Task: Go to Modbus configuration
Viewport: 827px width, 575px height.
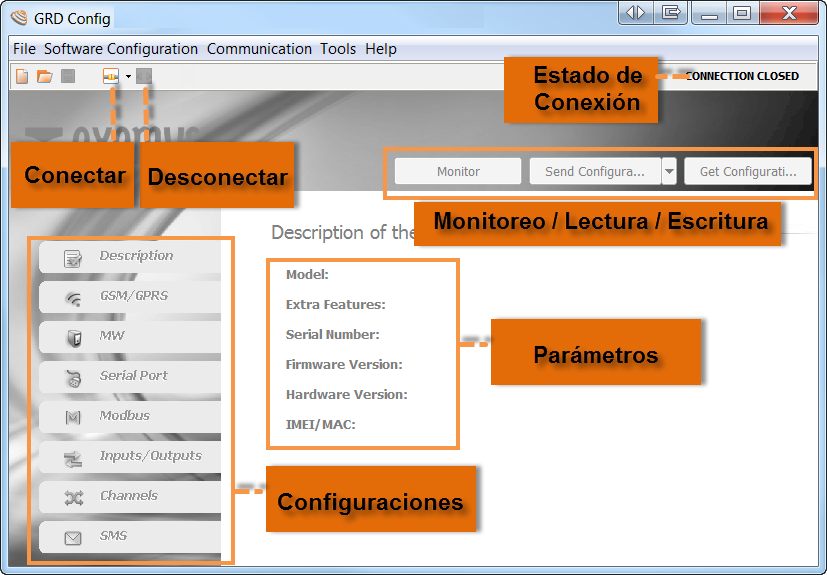Action: click(130, 416)
